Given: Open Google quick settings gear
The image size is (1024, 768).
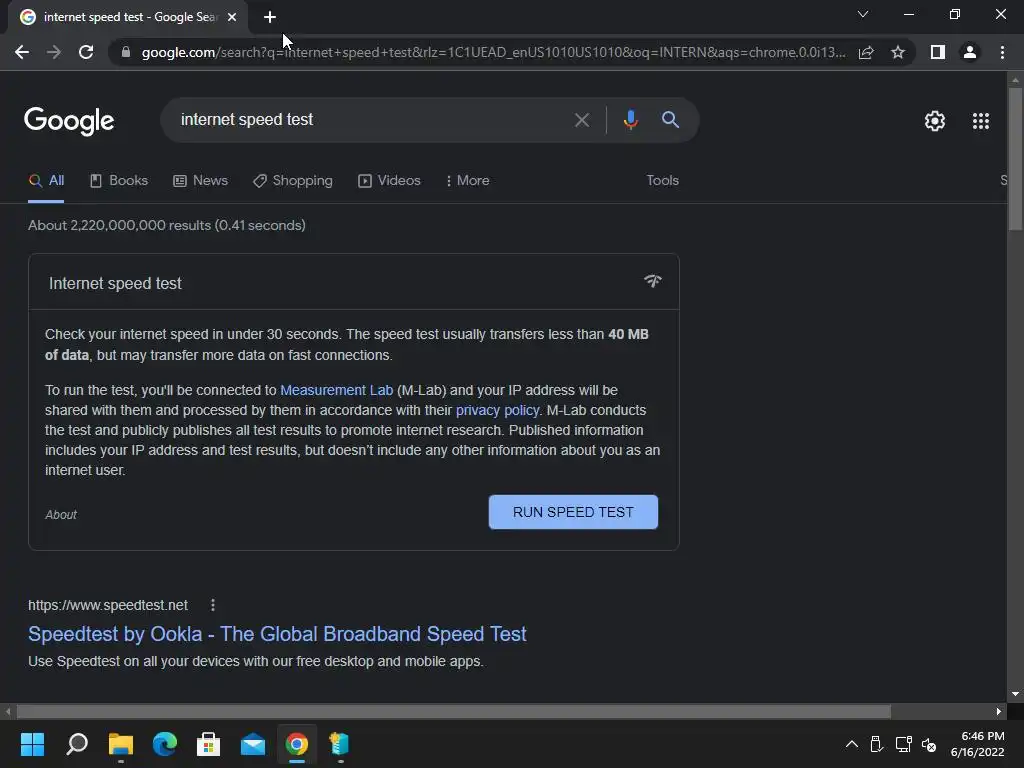Looking at the screenshot, I should [935, 121].
